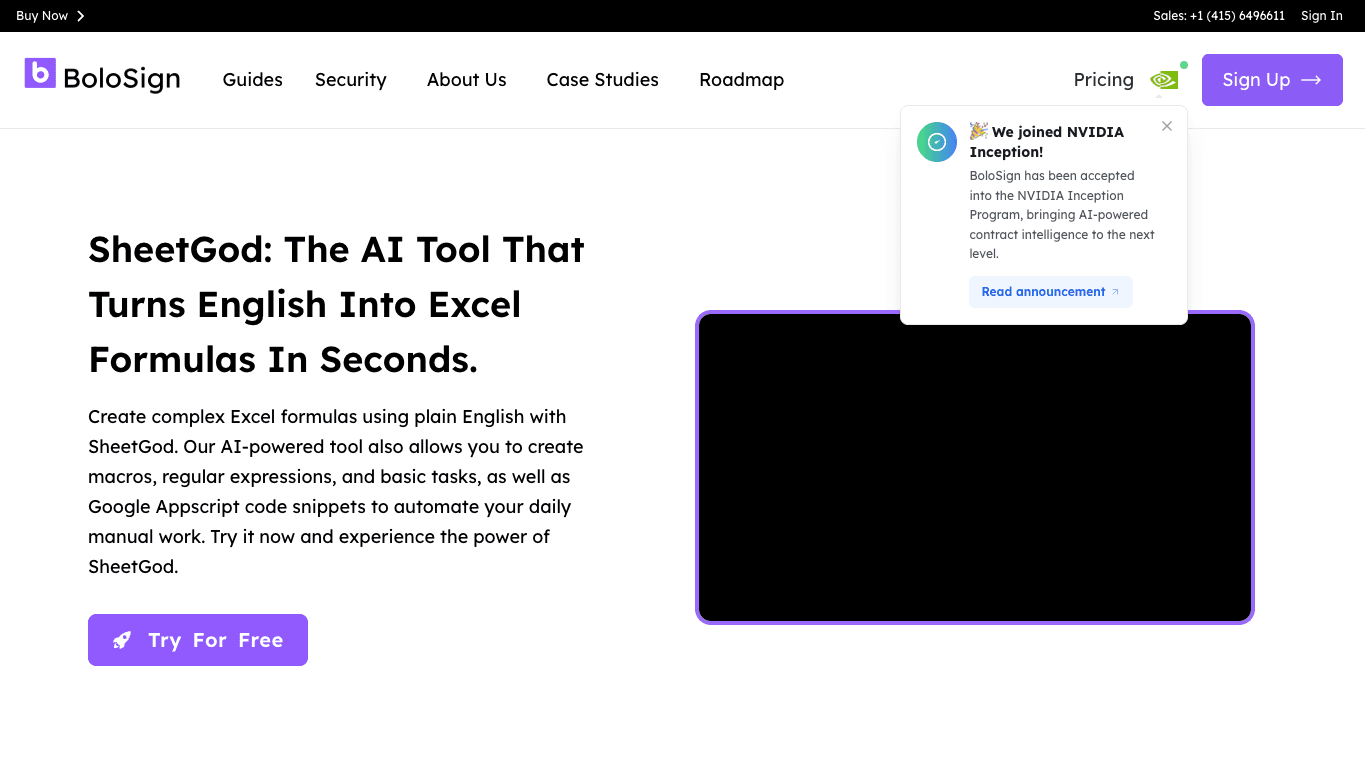Click the green circular badge icon in popup
Viewport: 1365px width, 768px height.
pos(937,142)
